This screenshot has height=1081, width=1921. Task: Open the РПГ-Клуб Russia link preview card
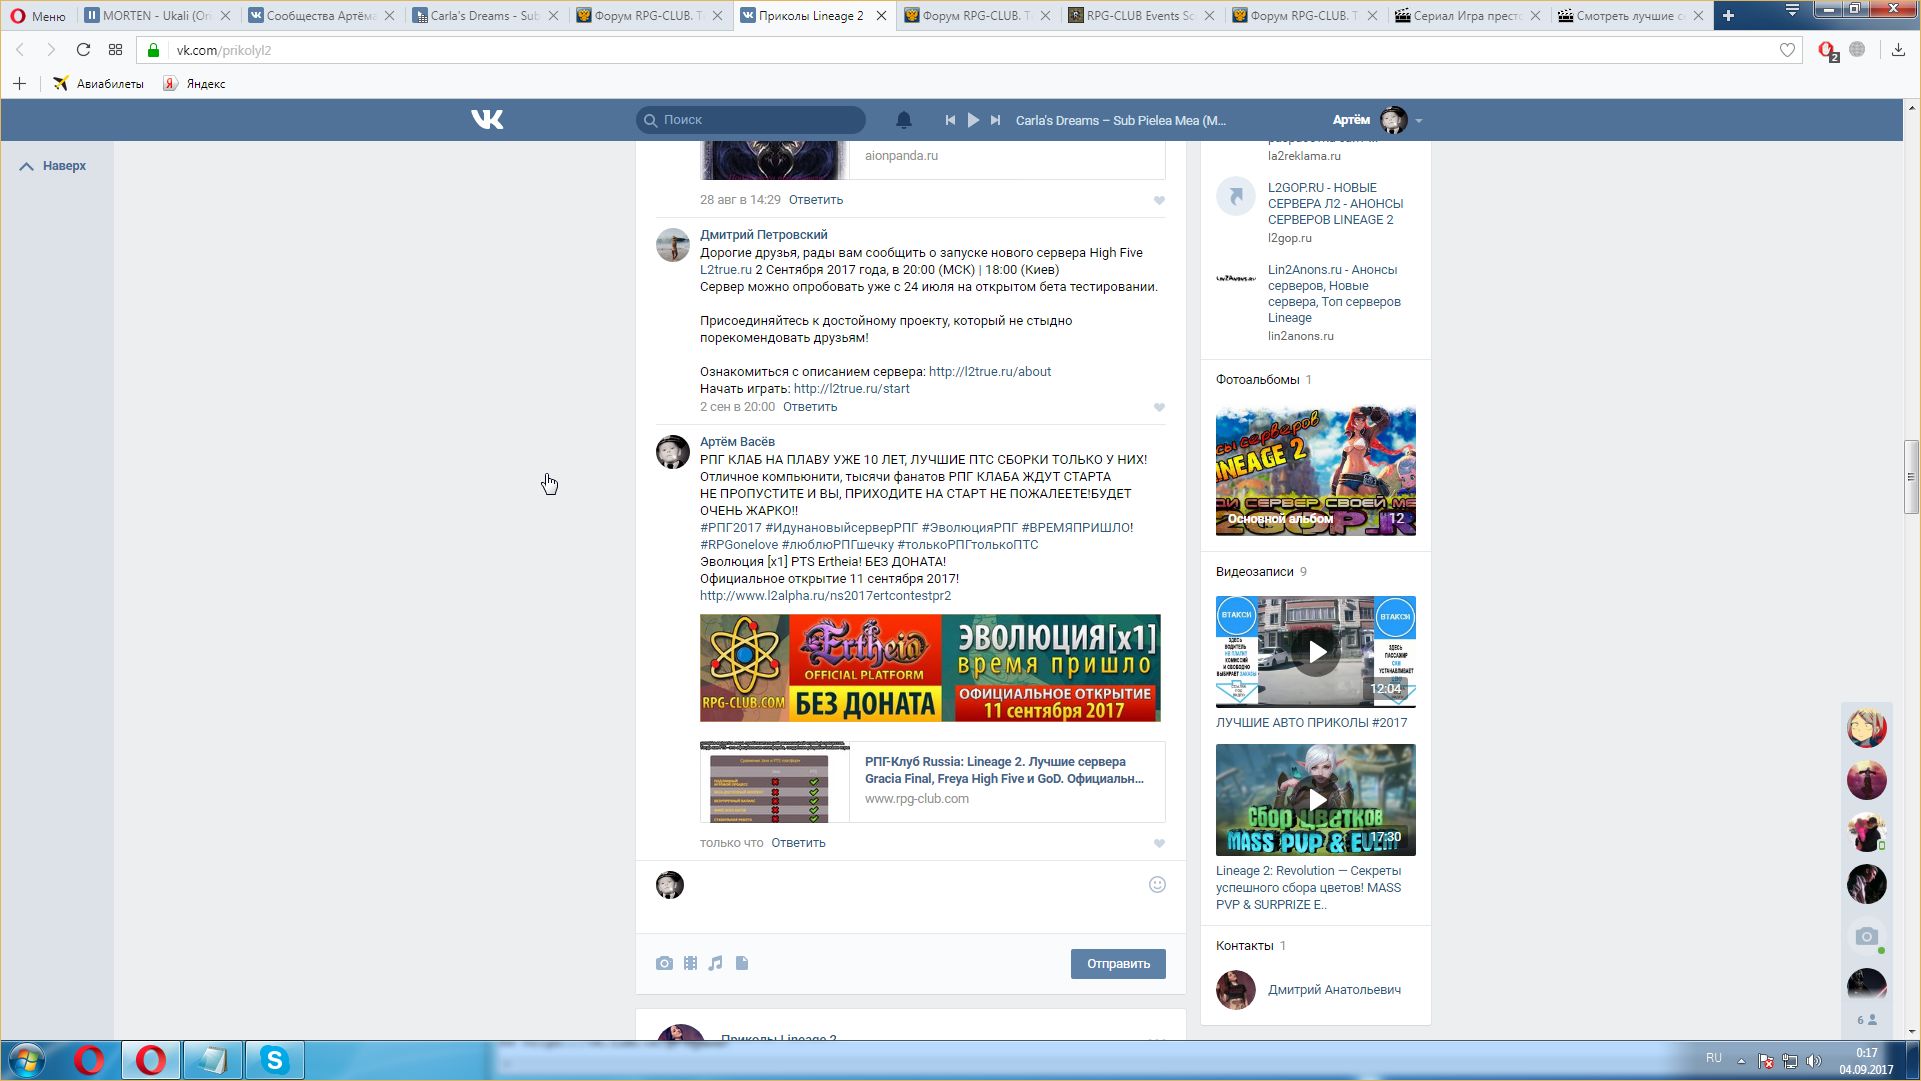coord(932,782)
